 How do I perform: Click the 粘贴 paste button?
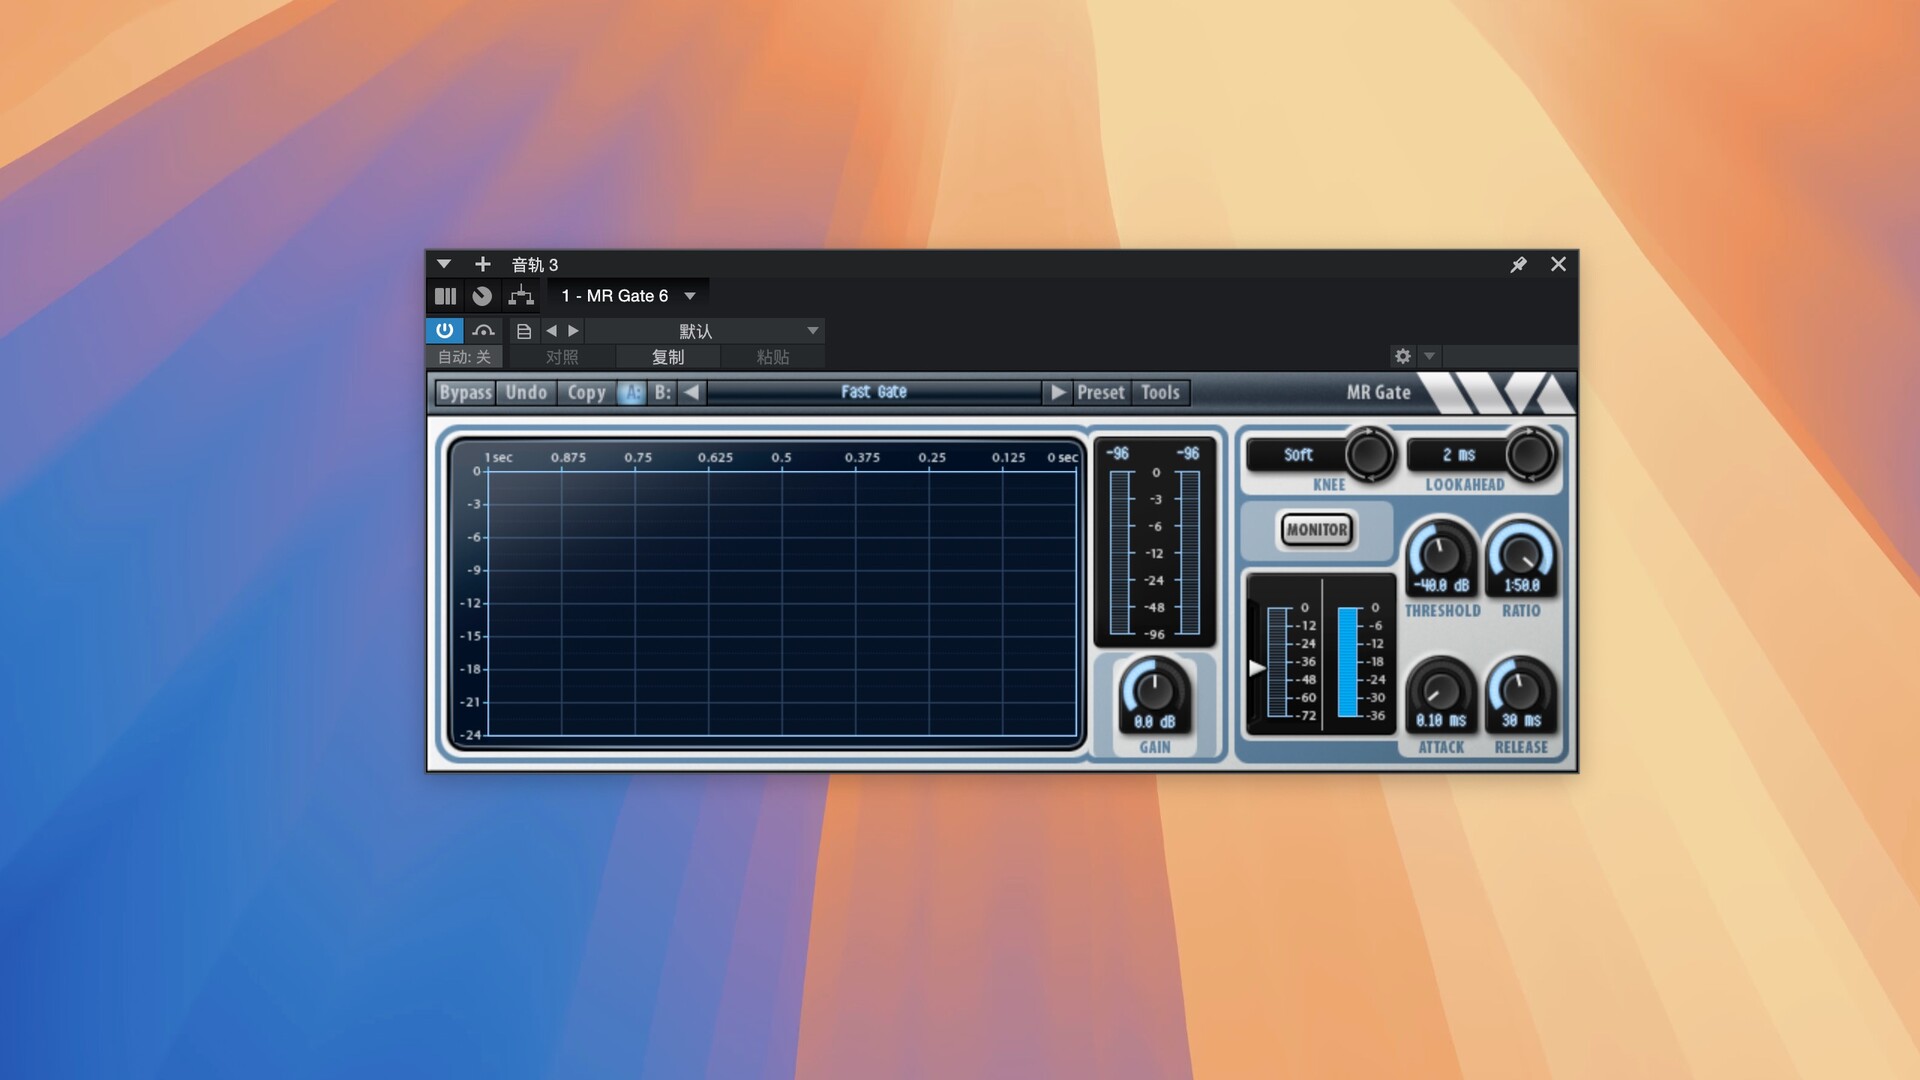tap(773, 357)
